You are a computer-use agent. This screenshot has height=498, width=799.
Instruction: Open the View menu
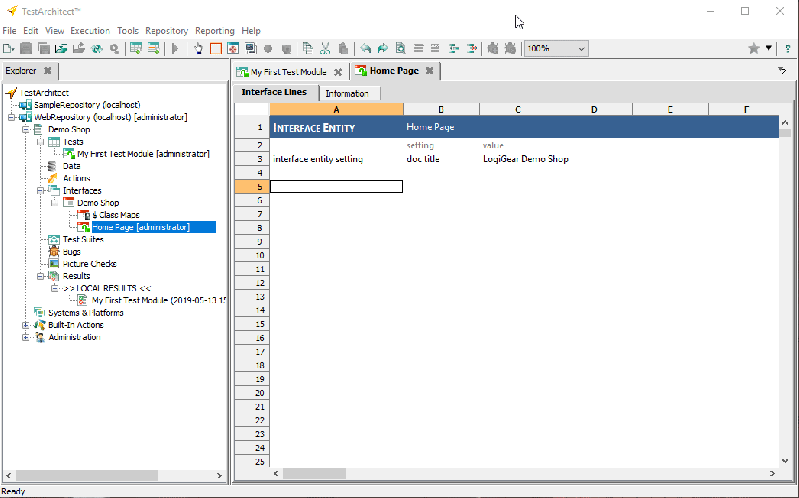tap(55, 31)
